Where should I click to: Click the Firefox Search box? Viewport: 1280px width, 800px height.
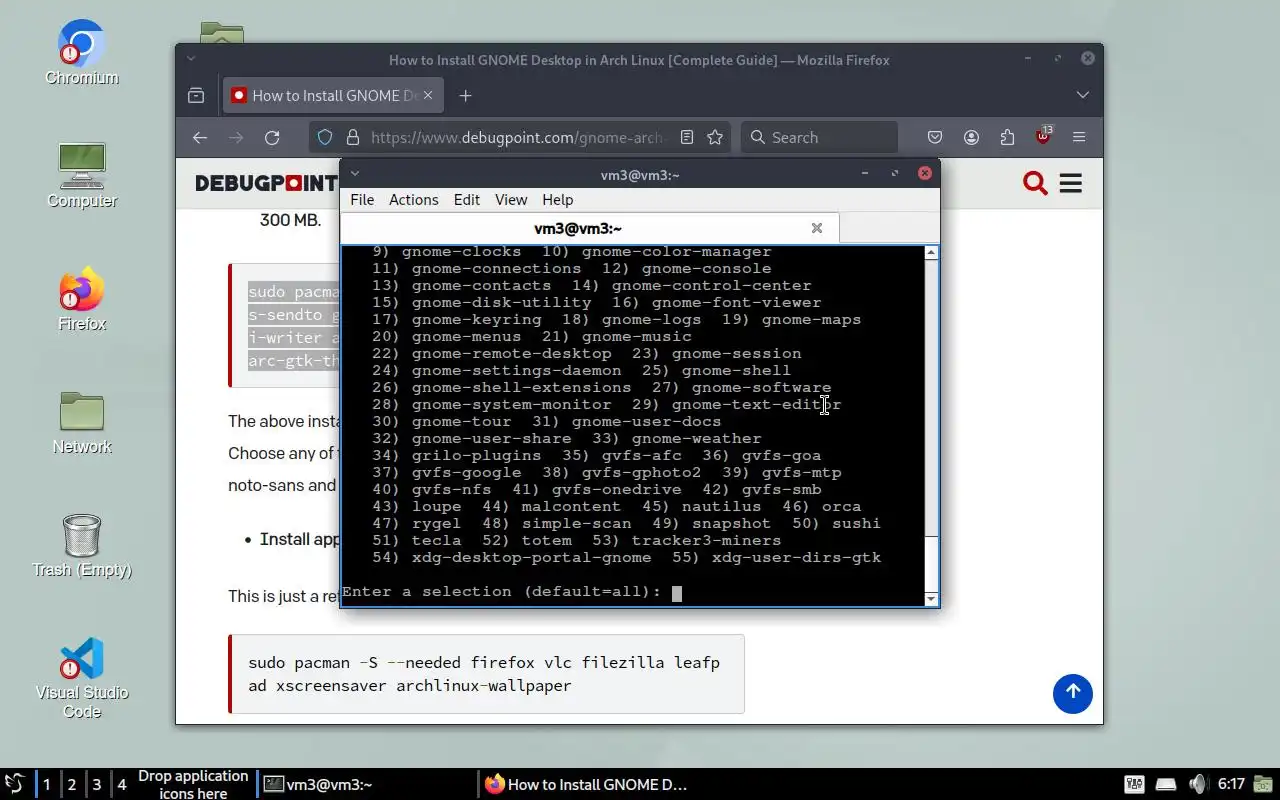[819, 138]
